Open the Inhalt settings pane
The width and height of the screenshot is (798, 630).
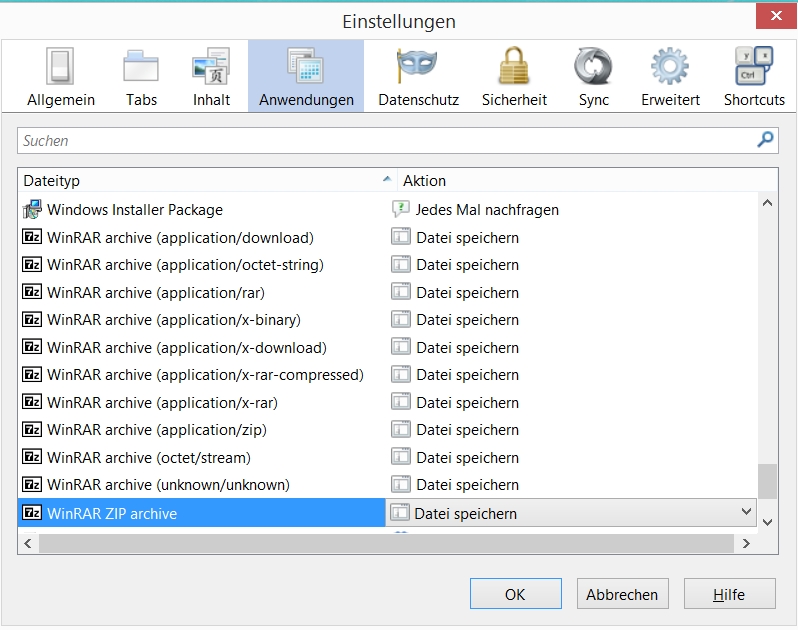(211, 76)
